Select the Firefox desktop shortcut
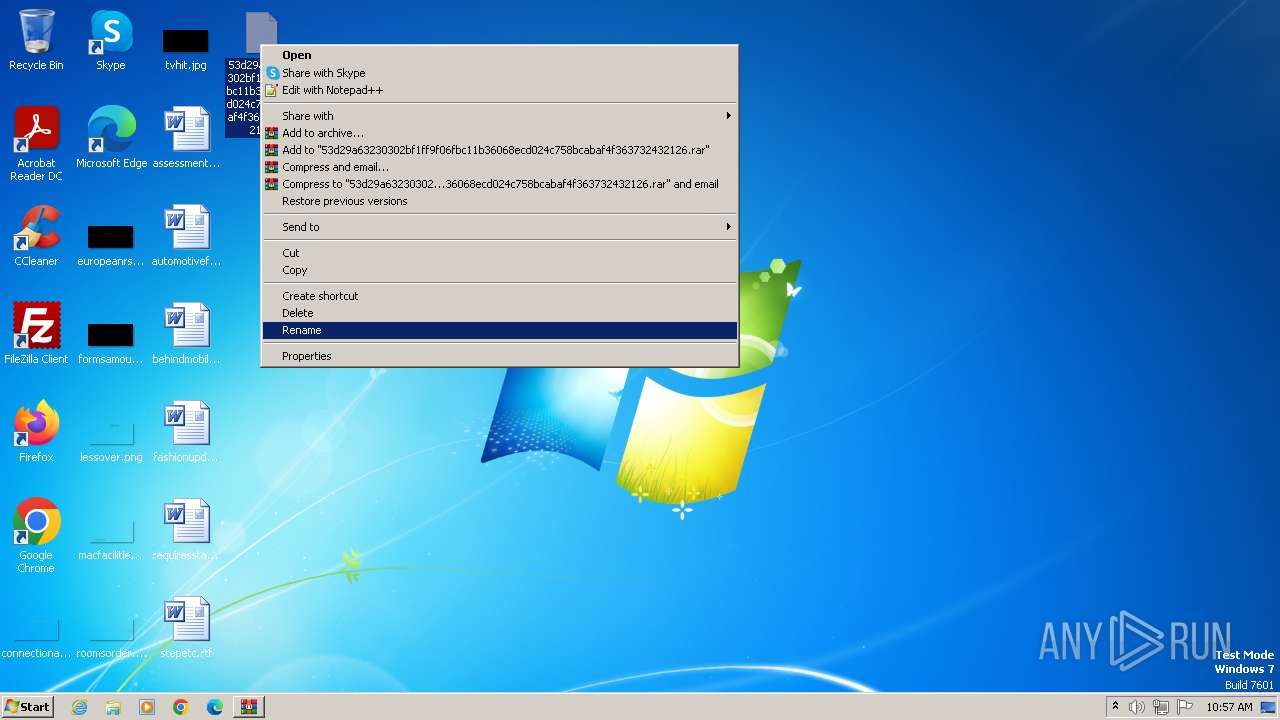Viewport: 1280px width, 720px height. click(36, 433)
